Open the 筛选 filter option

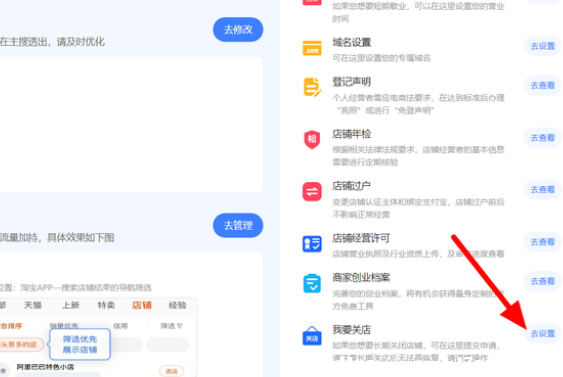[x=171, y=326]
